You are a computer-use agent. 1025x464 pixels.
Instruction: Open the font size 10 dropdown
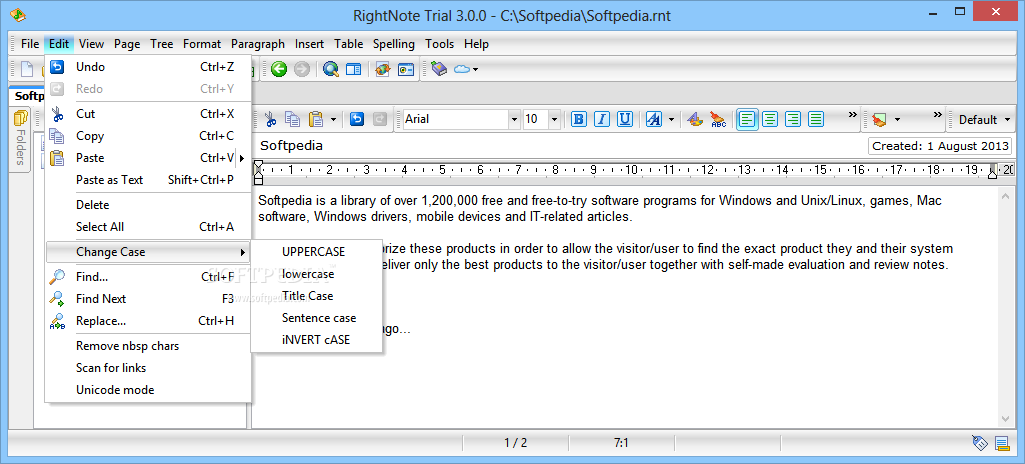[554, 120]
